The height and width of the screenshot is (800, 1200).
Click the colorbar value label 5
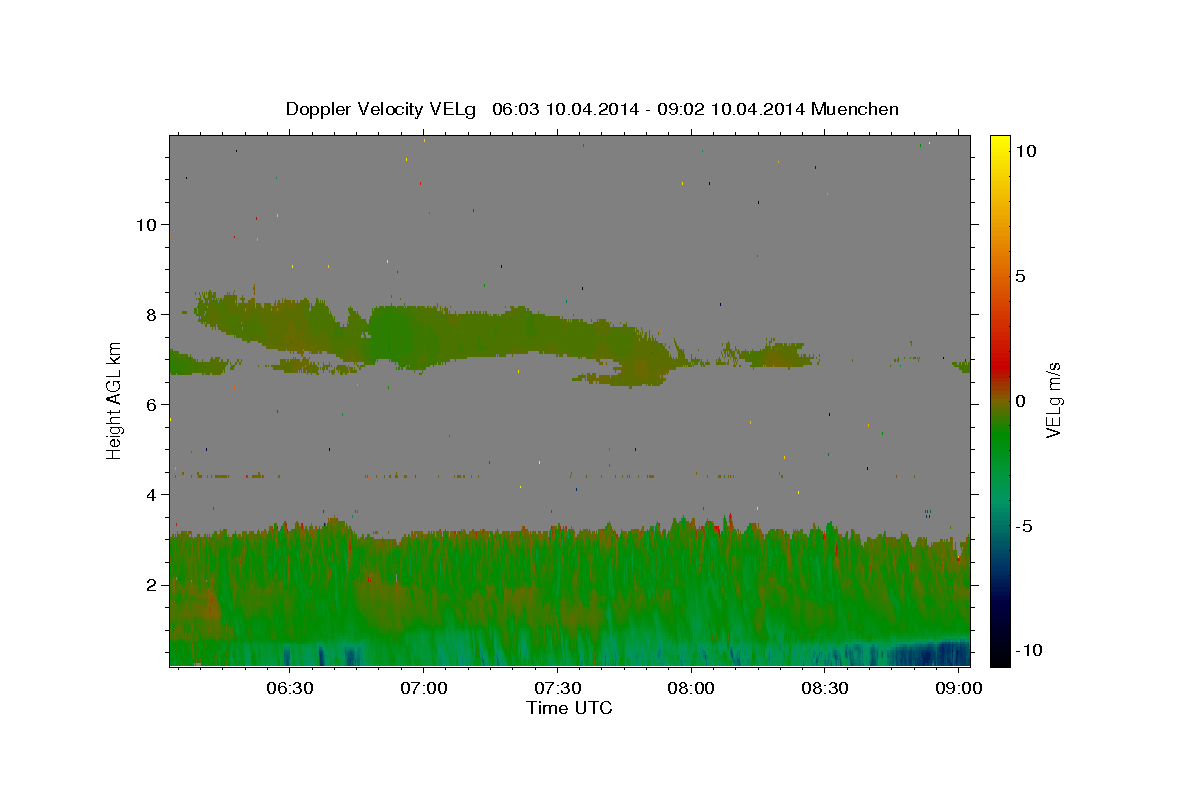pyautogui.click(x=1022, y=276)
